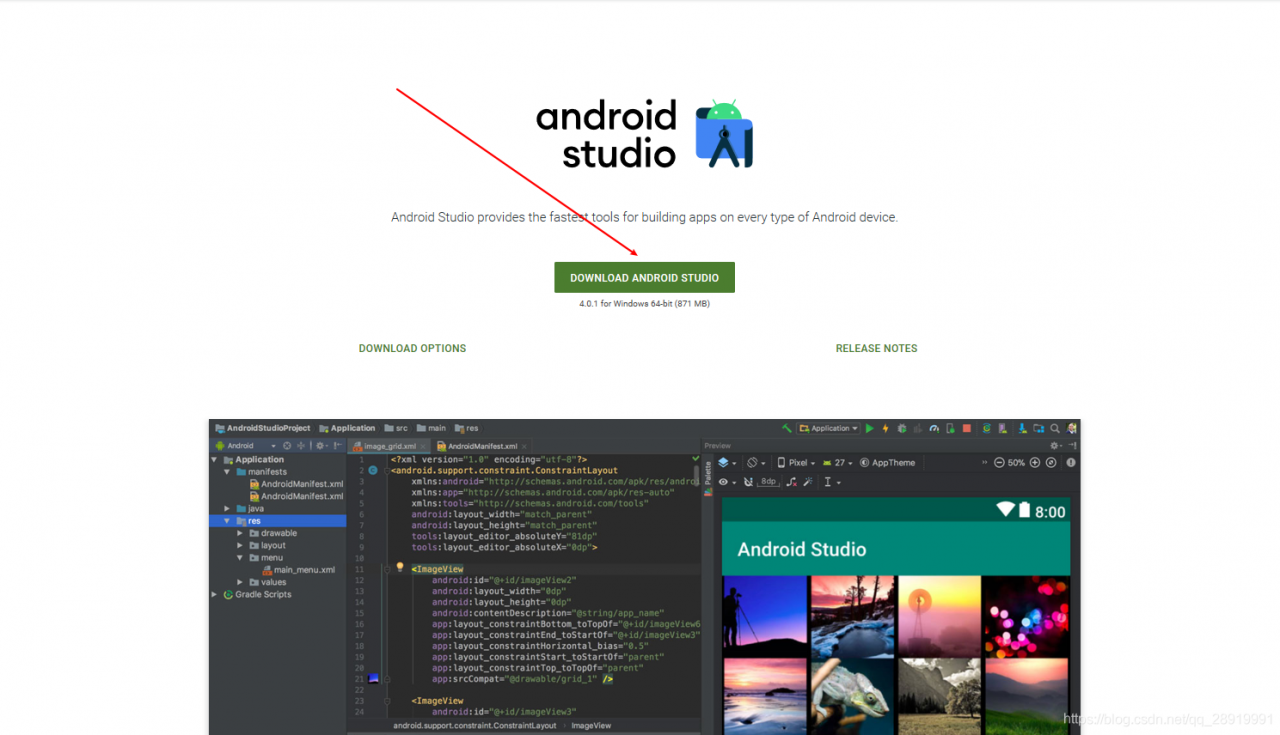This screenshot has height=735, width=1280.
Task: Open the design surface layers dropdown
Action: [x=725, y=463]
